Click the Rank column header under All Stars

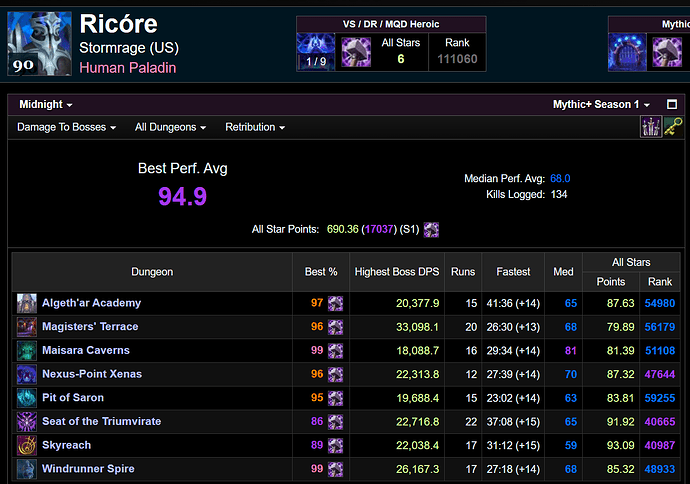(660, 282)
